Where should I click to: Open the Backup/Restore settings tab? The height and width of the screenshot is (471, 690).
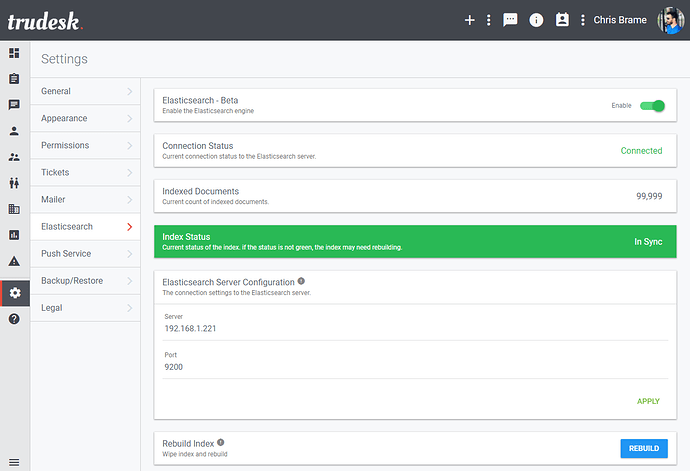coord(85,281)
